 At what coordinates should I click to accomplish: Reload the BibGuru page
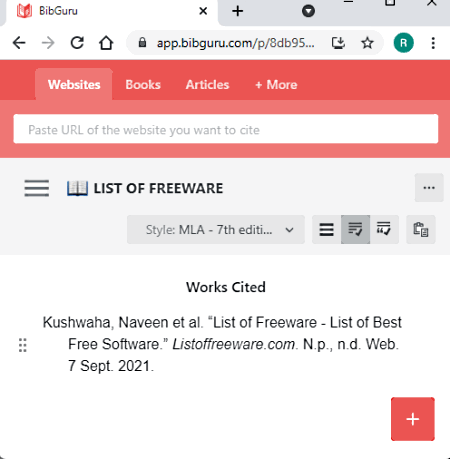click(77, 43)
